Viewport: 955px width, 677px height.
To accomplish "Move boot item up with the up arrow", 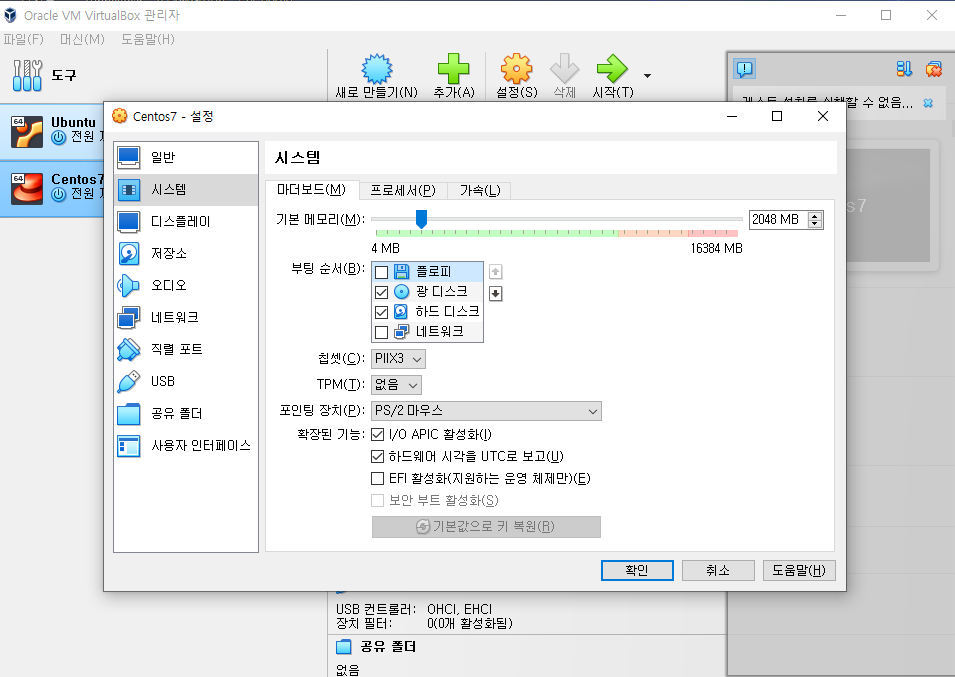I will pos(496,272).
